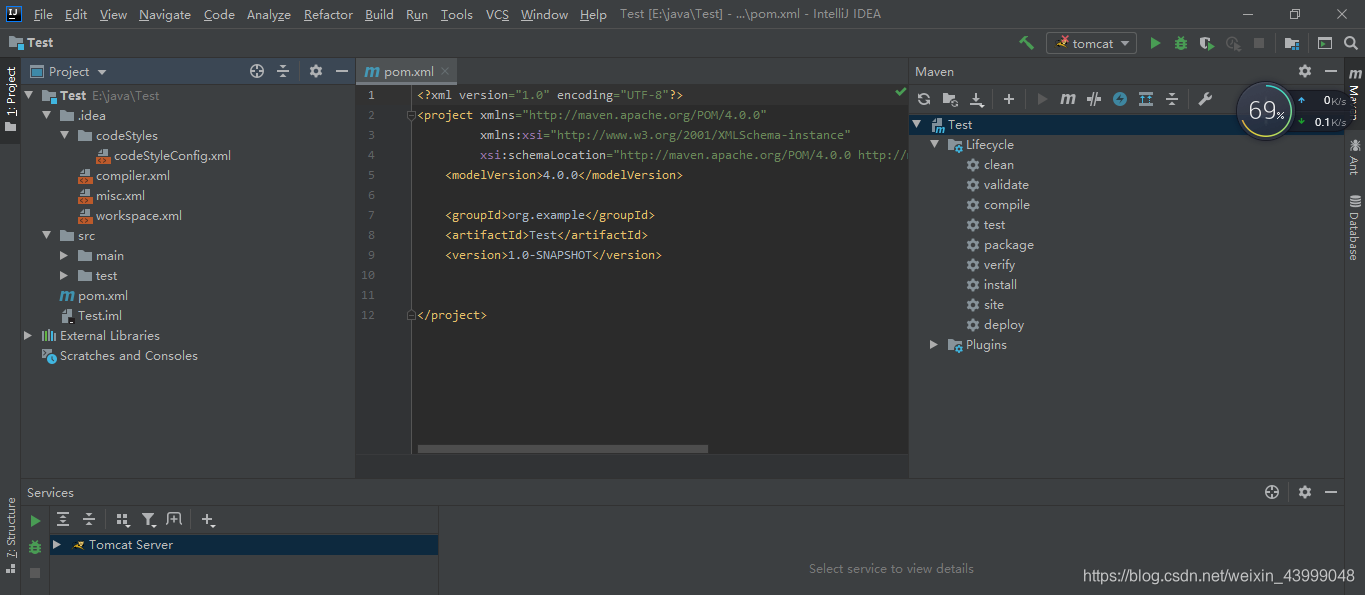Open the Tools menu

click(x=456, y=14)
